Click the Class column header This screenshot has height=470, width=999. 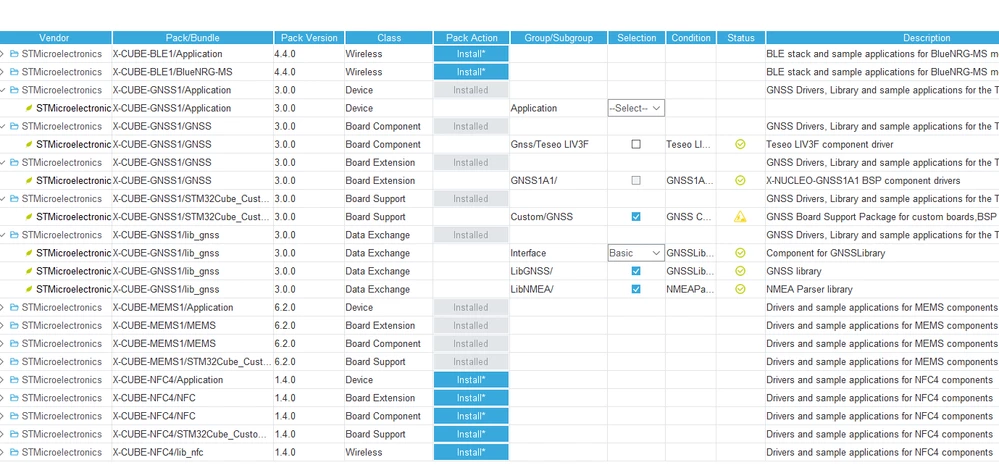pos(389,38)
